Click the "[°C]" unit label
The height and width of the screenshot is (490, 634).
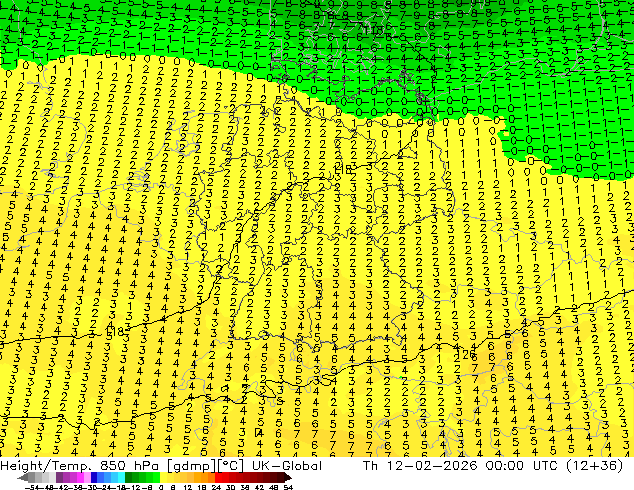coord(229,466)
